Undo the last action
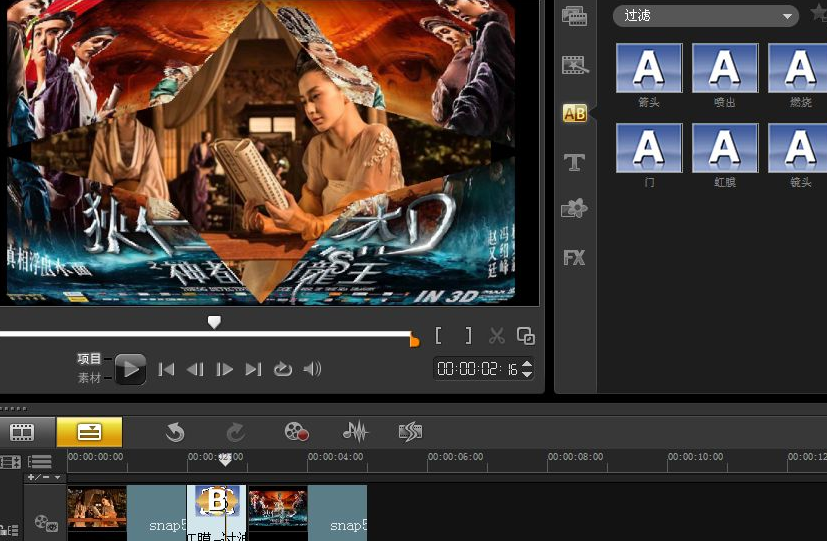The height and width of the screenshot is (541, 827). pyautogui.click(x=175, y=432)
